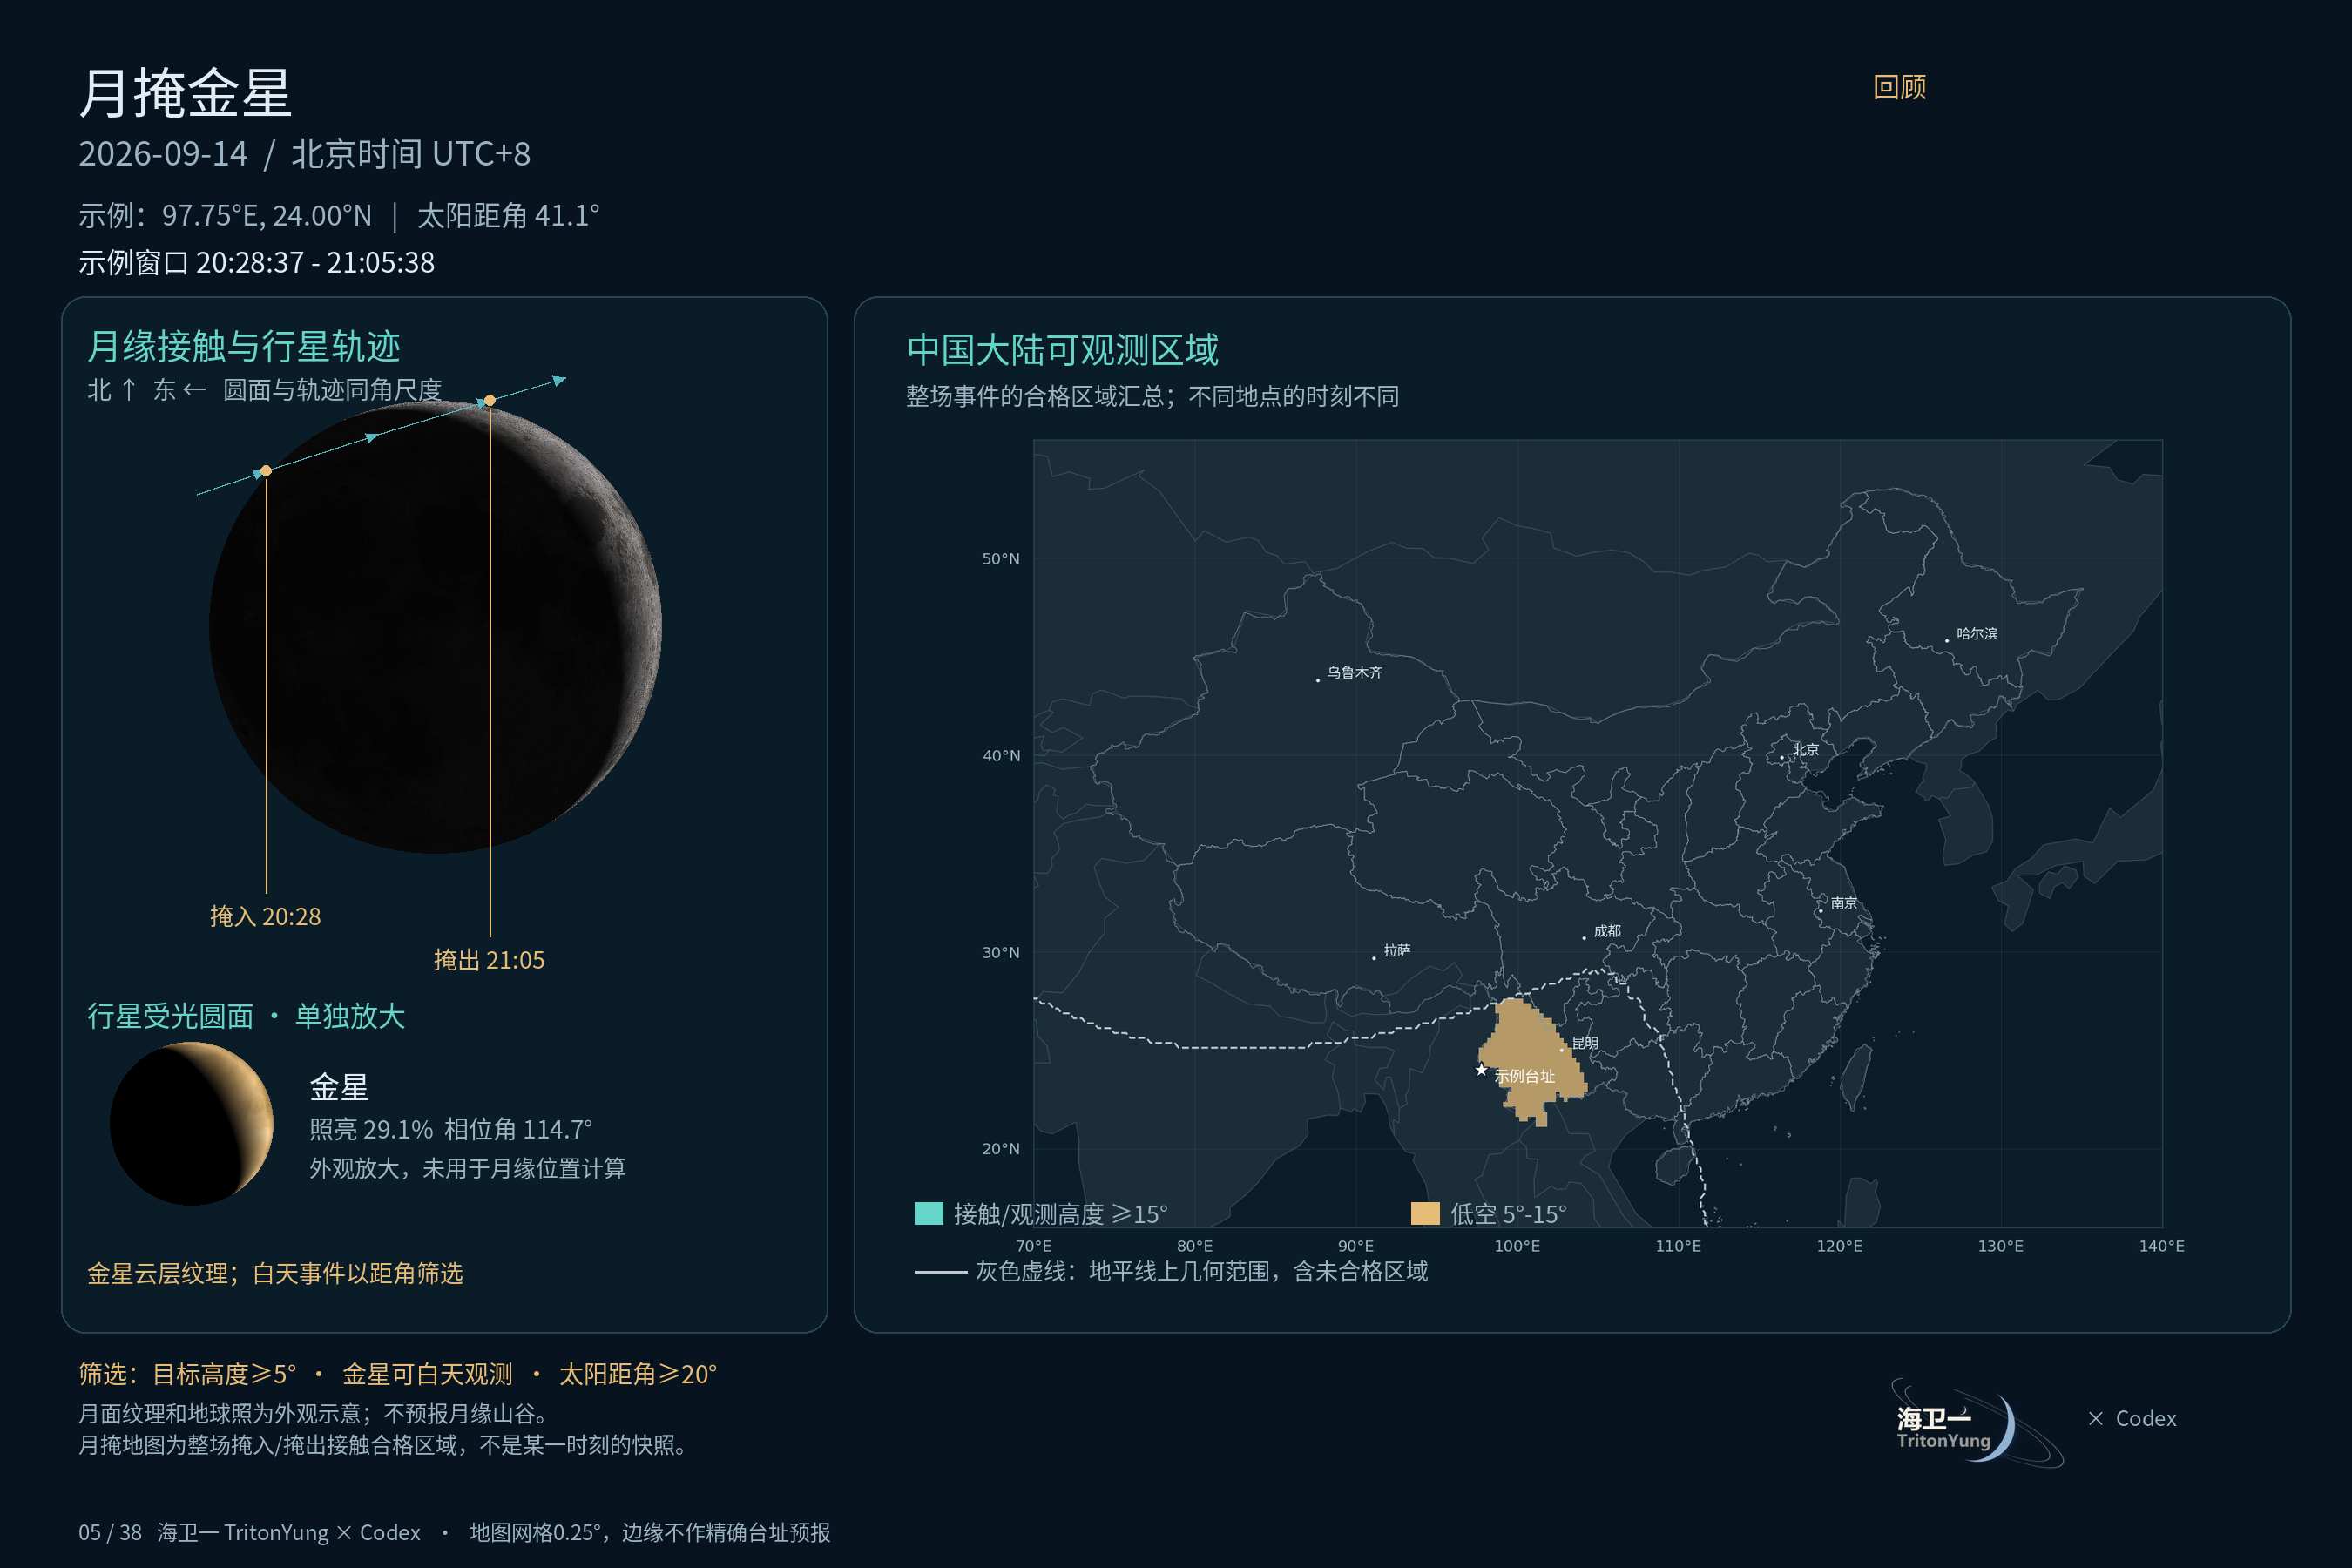
Task: Click the trajectory arrow tip past the 掩出 point
Action: pos(560,380)
